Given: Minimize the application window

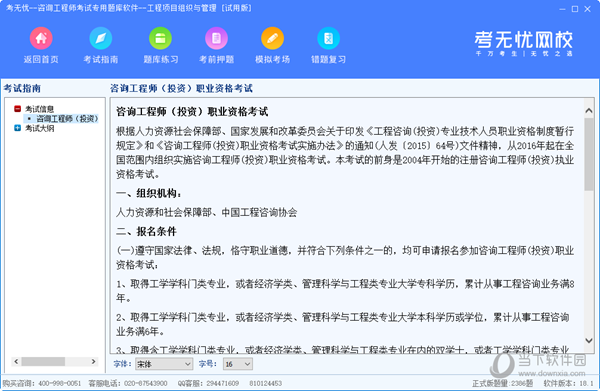Looking at the screenshot, I should tap(562, 9).
